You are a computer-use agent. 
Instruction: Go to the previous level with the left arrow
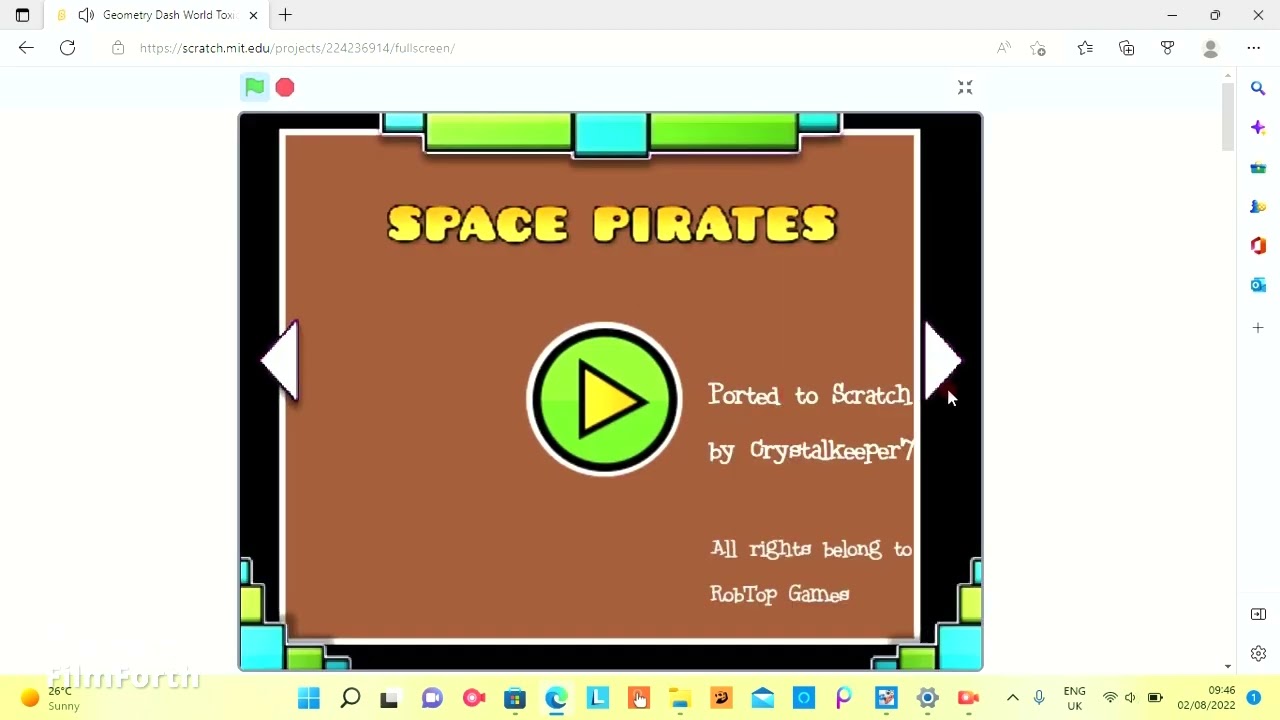(280, 361)
